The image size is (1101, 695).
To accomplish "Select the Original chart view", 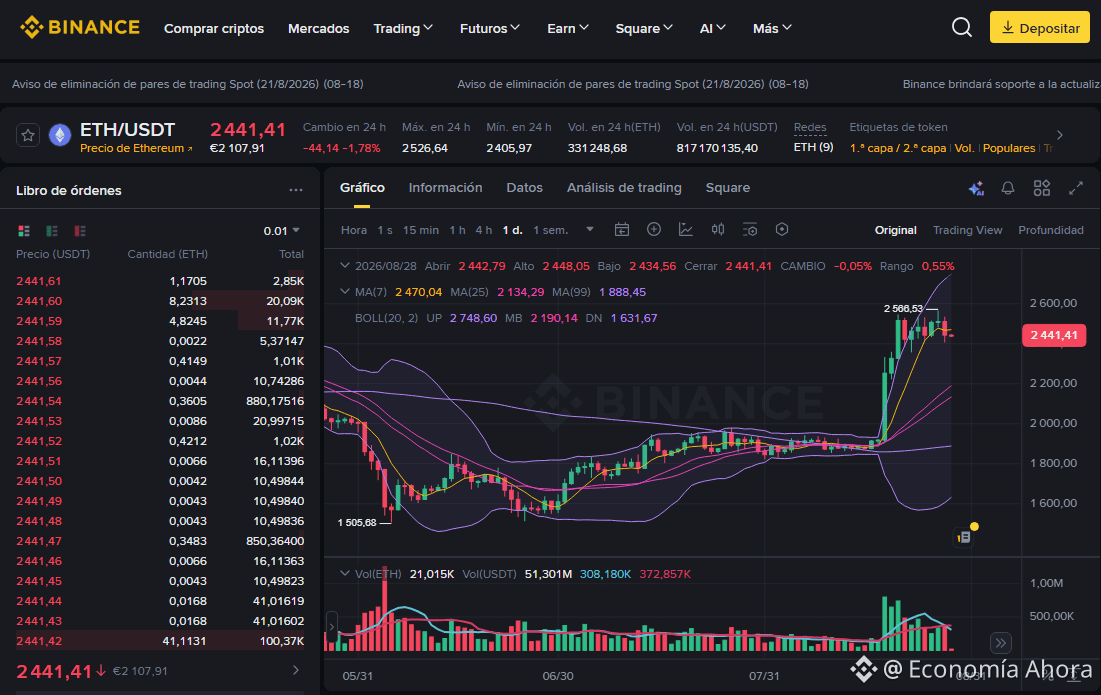I will 895,230.
